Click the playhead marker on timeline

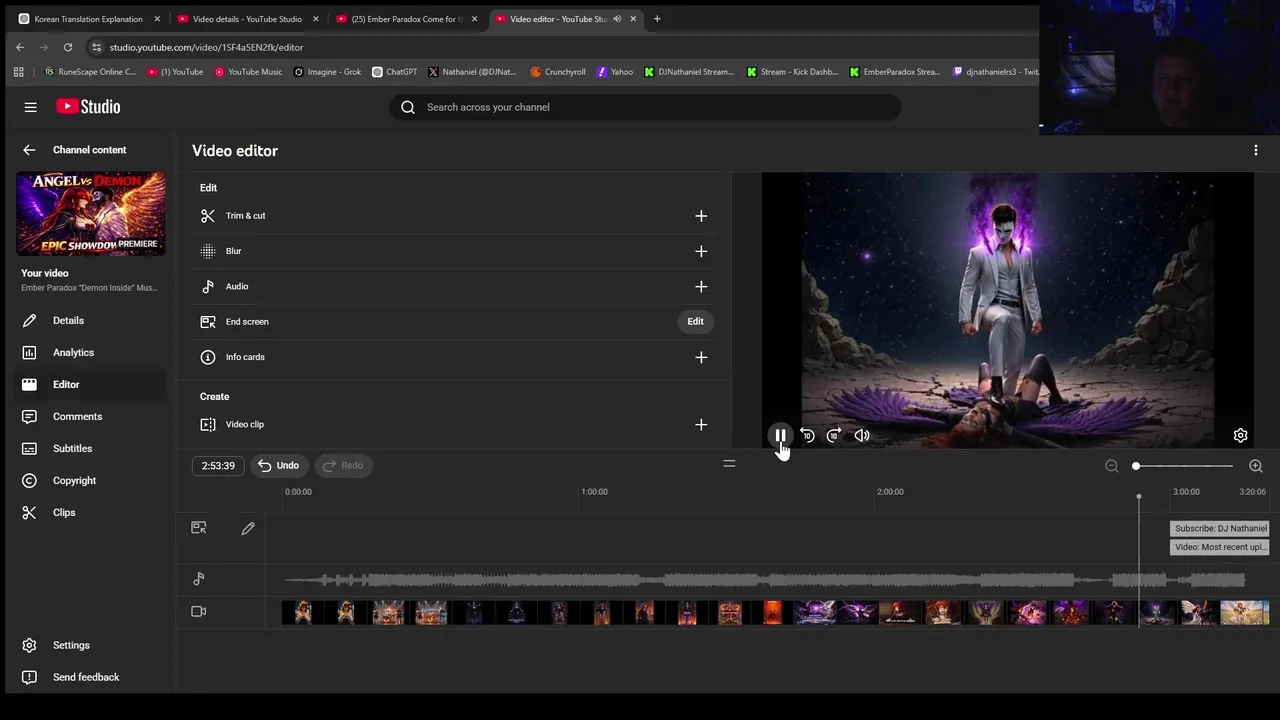pos(1138,497)
